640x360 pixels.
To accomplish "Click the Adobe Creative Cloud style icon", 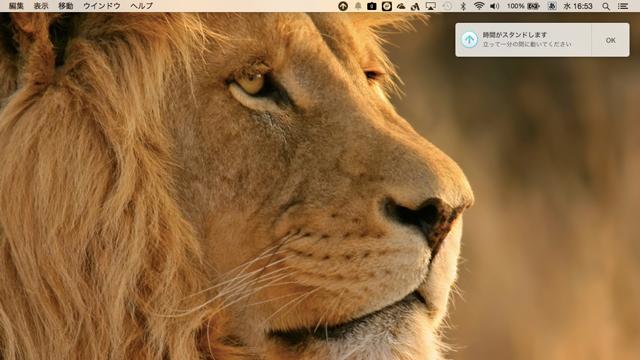I will click(x=415, y=6).
